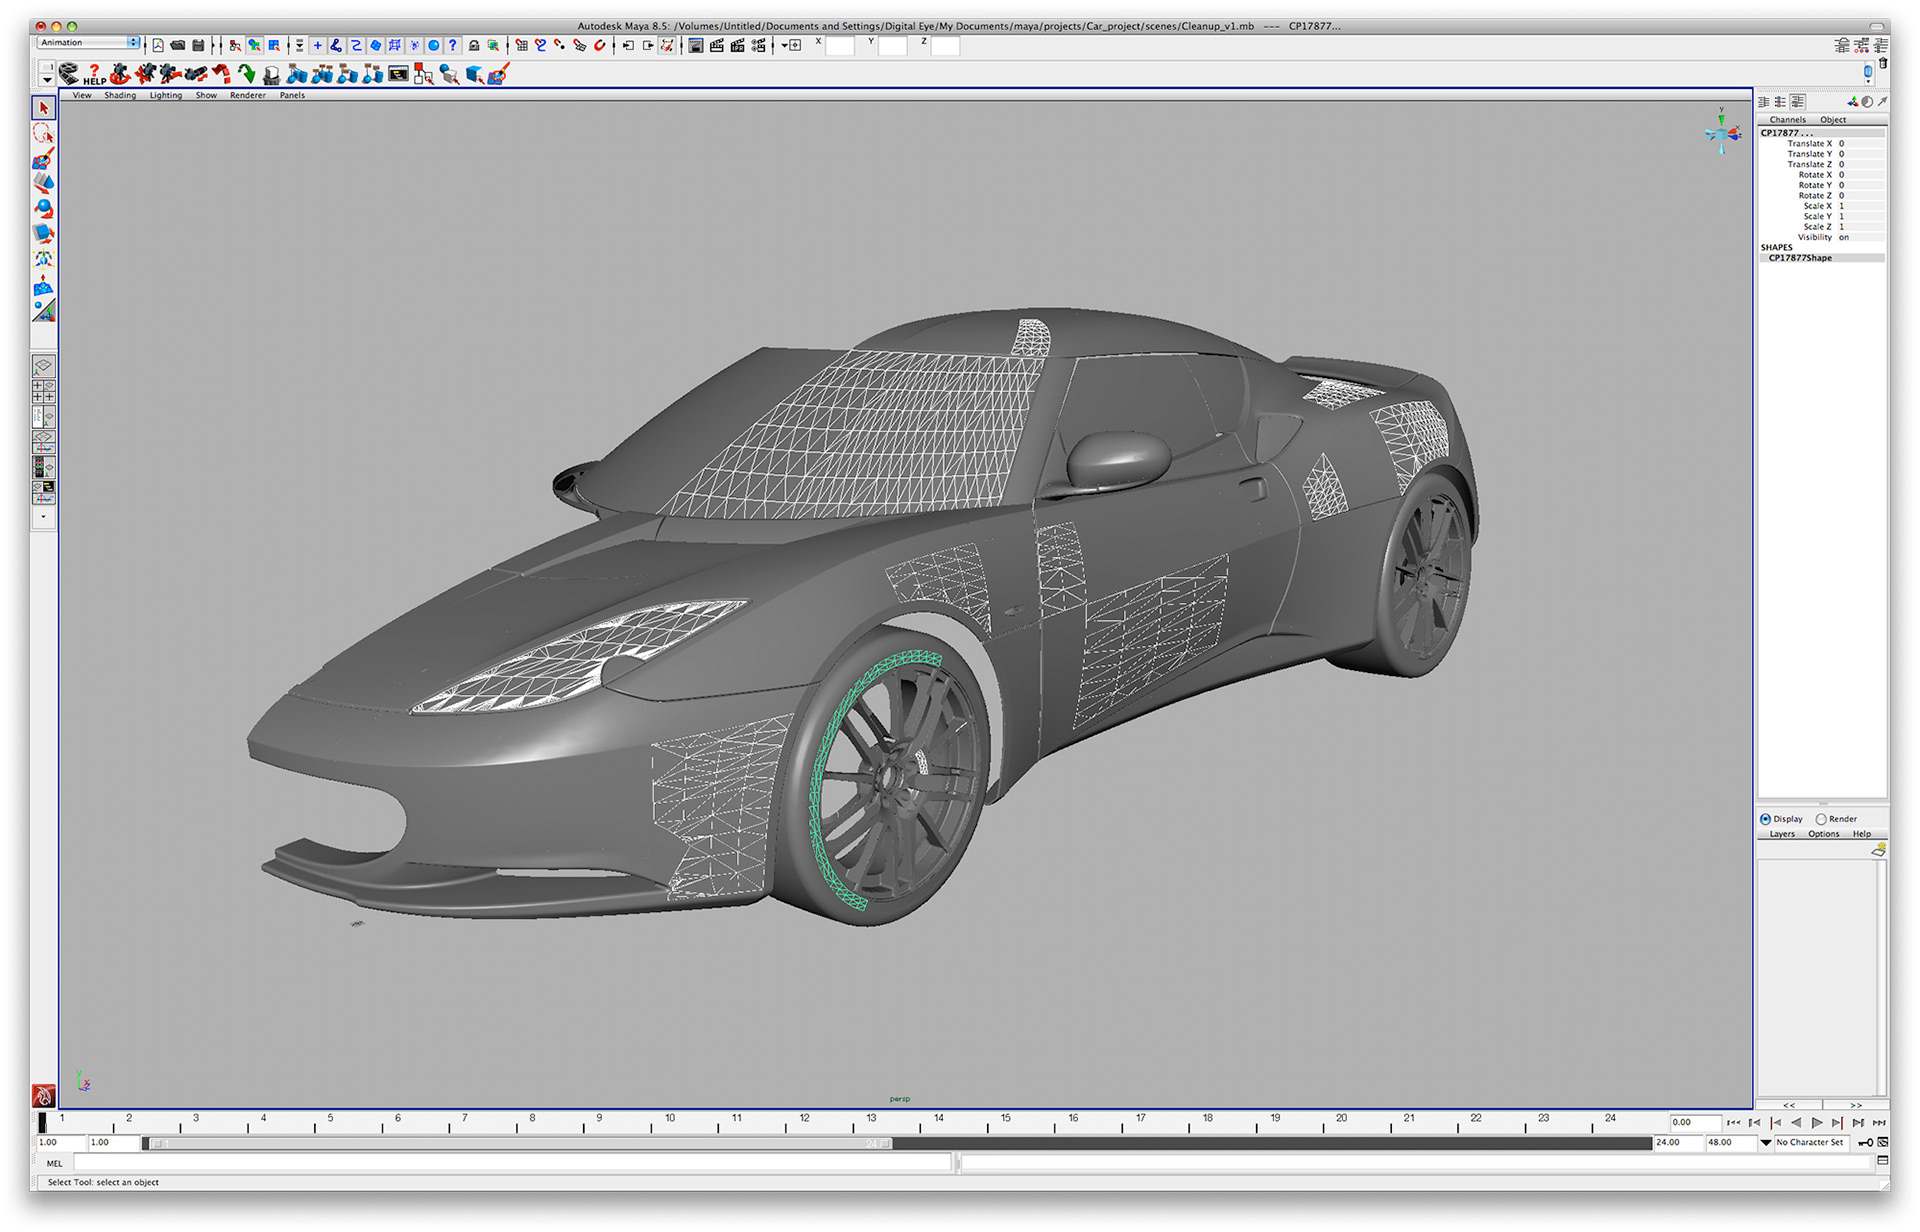The width and height of the screenshot is (1920, 1232).
Task: Click the snap to grids icon
Action: 521,45
